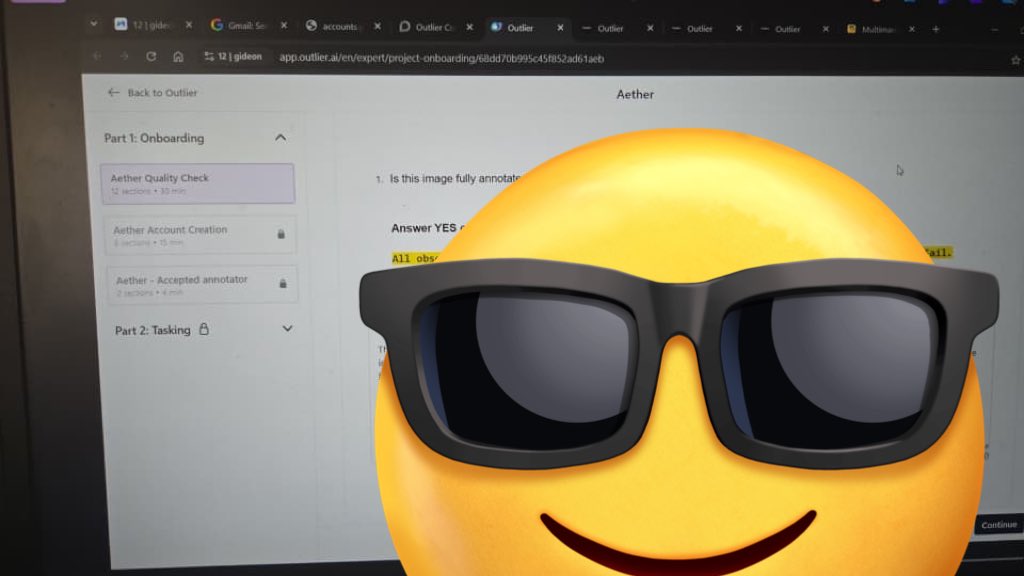Go back via 'Back to Outlier' link

tap(152, 93)
